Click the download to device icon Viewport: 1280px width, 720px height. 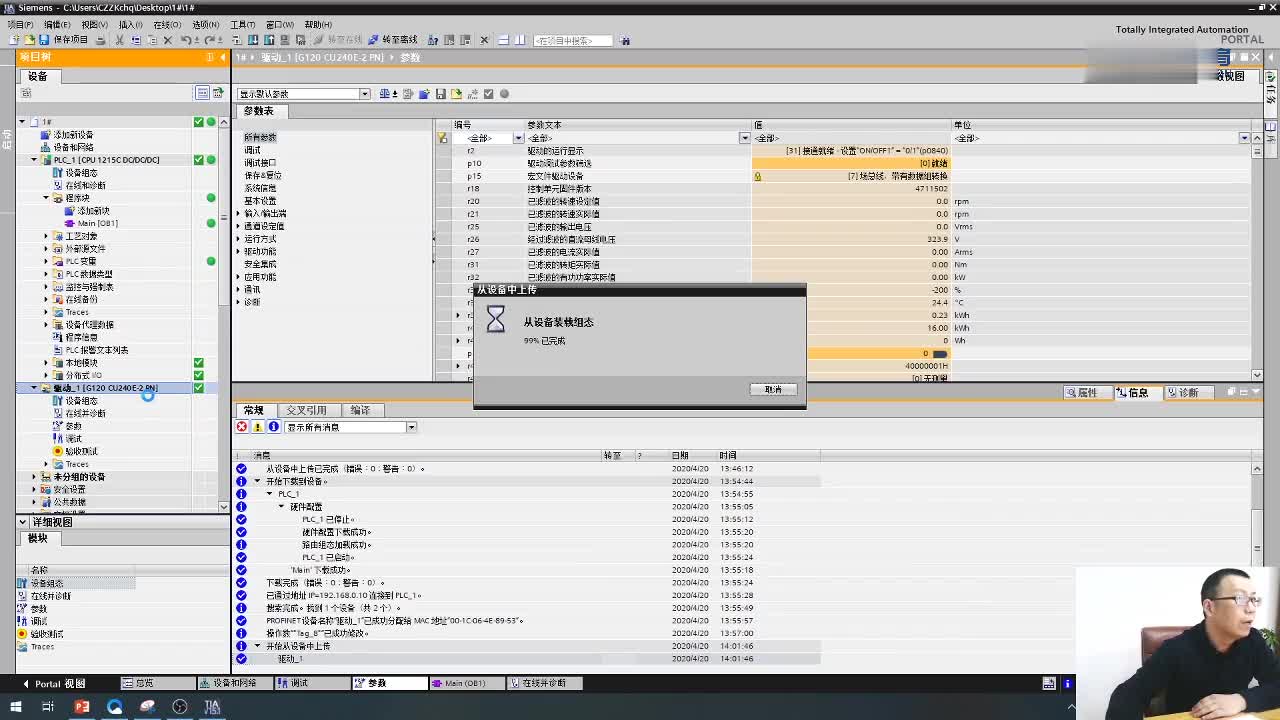coord(255,40)
